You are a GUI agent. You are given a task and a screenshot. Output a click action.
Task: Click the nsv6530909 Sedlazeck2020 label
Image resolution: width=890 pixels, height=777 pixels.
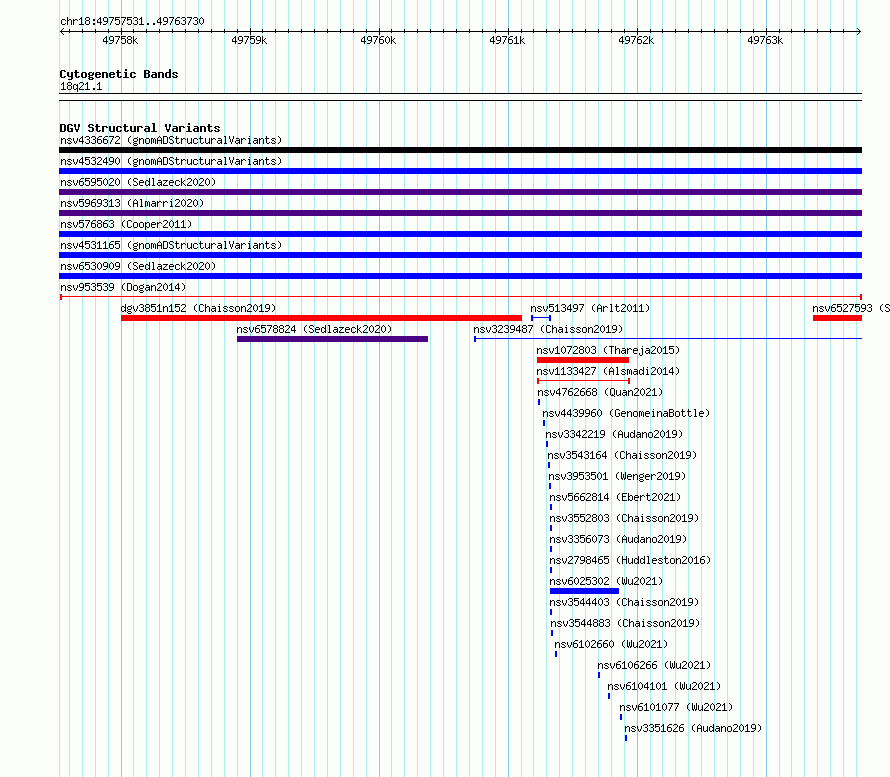(x=138, y=266)
